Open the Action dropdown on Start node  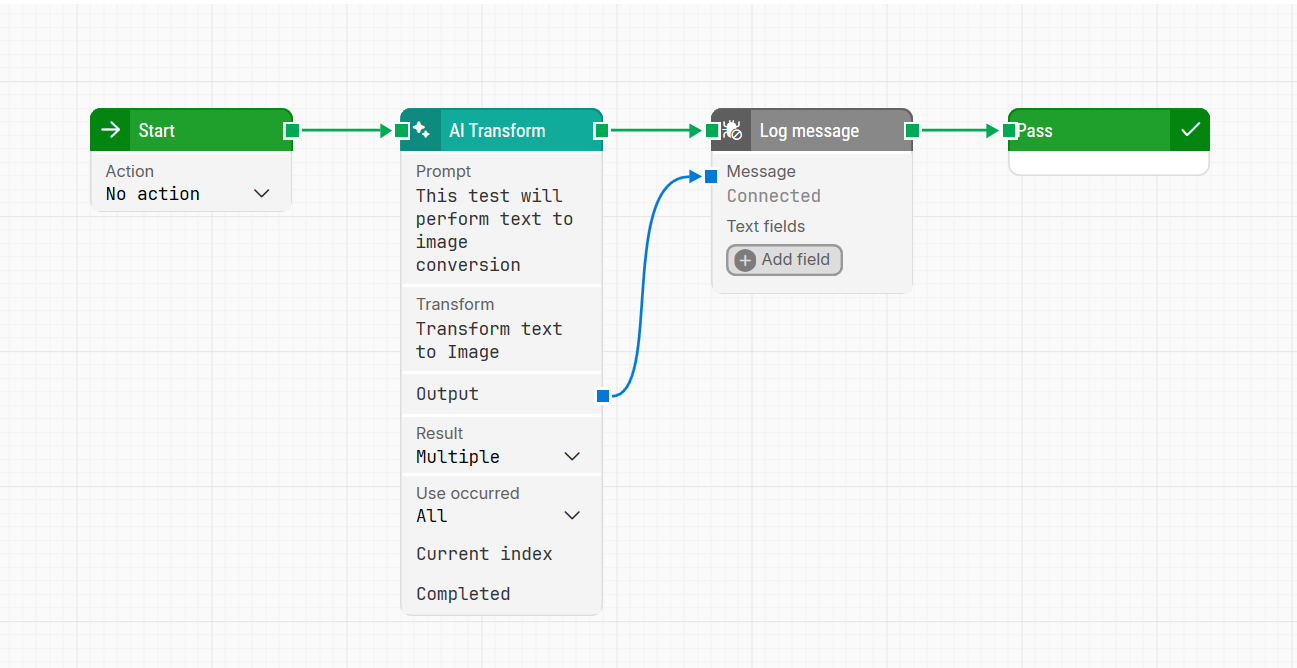pos(189,194)
